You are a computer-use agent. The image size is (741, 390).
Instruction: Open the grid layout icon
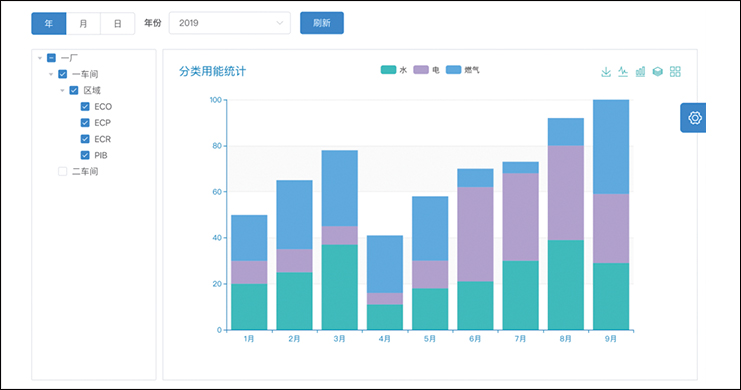point(675,72)
